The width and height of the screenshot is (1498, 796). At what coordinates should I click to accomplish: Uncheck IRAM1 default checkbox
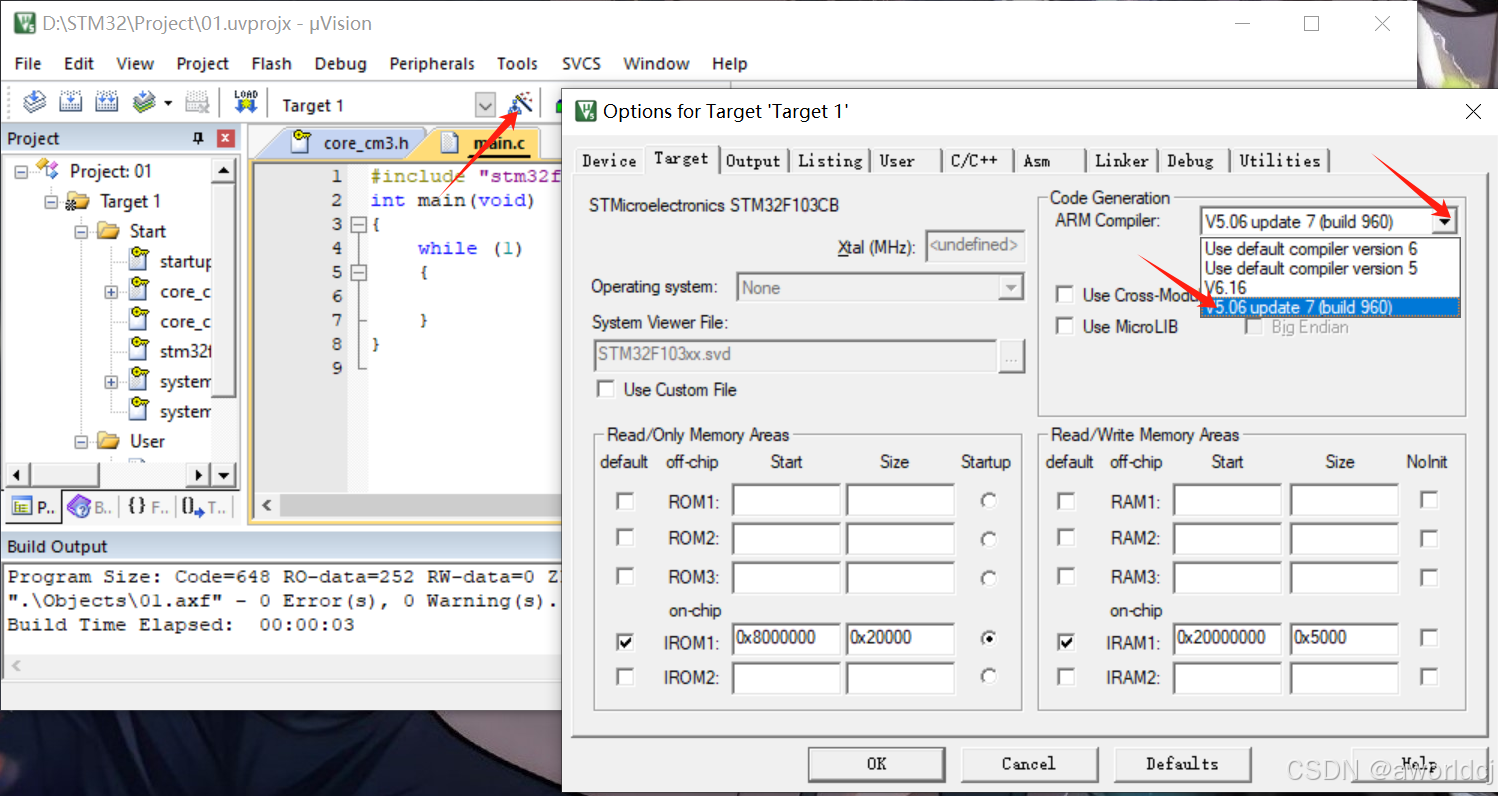click(1066, 641)
